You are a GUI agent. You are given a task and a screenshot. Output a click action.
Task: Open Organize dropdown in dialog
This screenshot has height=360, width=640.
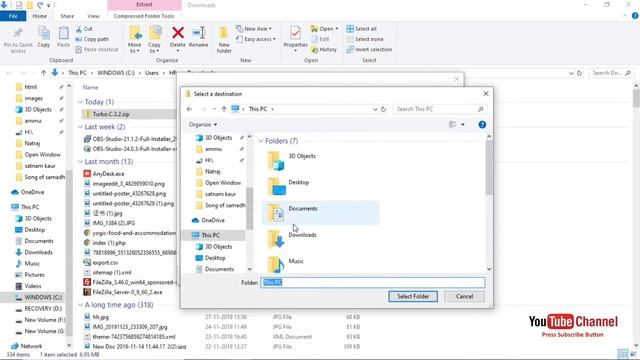click(x=203, y=124)
